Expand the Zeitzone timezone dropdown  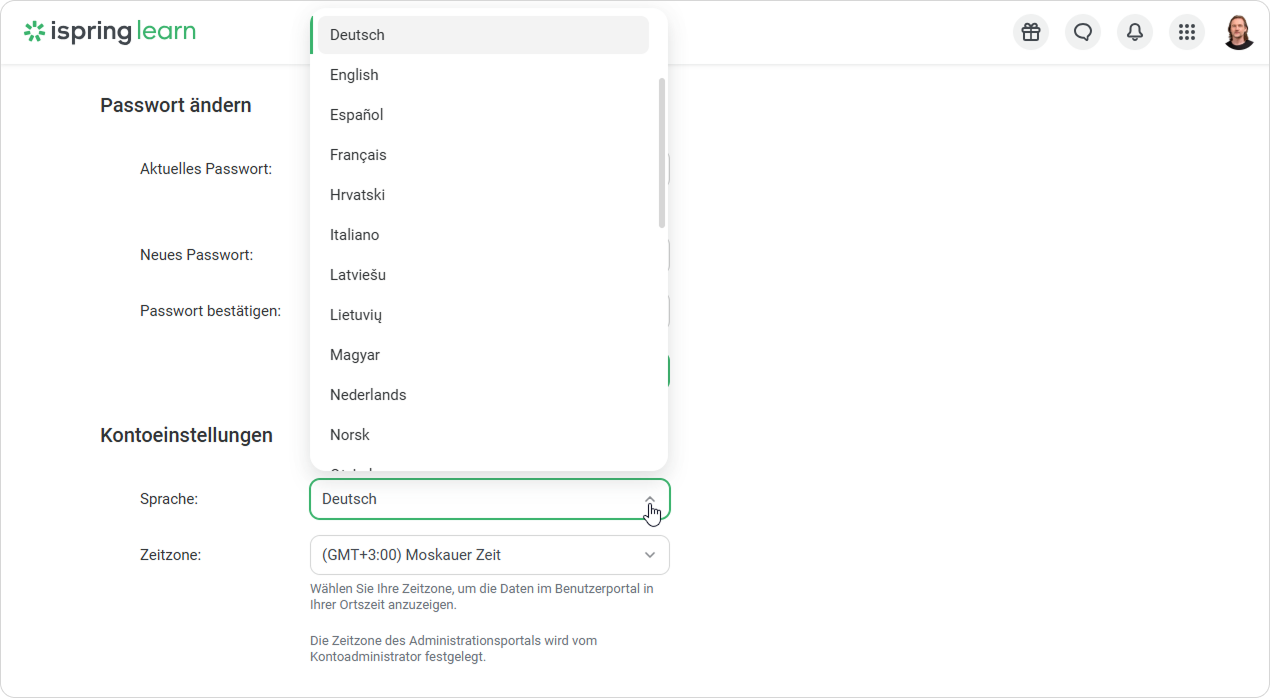click(489, 555)
